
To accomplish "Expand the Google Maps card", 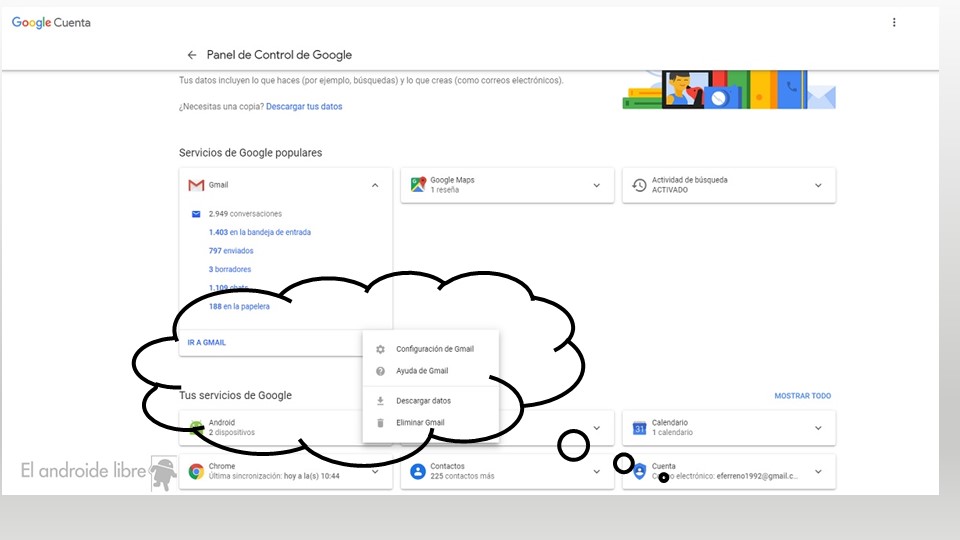I will pos(596,185).
